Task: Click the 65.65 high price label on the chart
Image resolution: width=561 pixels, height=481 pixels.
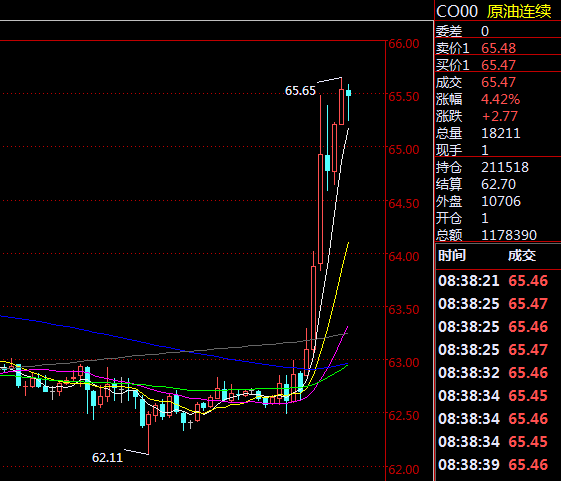Action: (x=300, y=91)
